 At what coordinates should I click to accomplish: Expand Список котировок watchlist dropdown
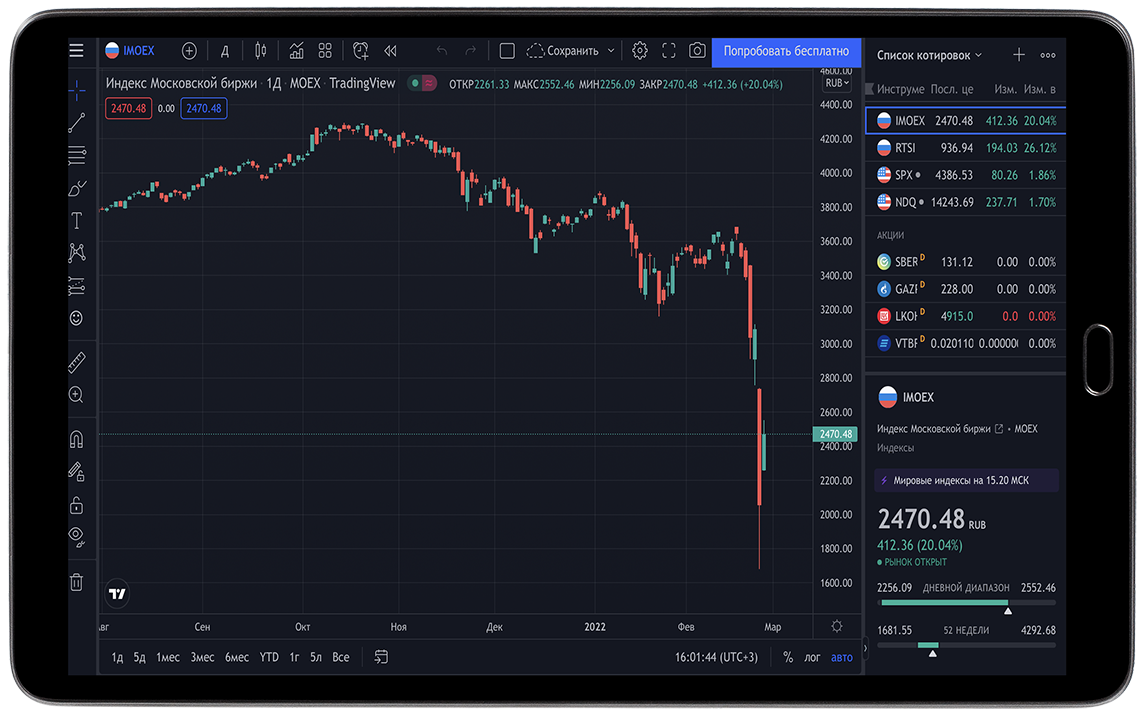(x=929, y=55)
